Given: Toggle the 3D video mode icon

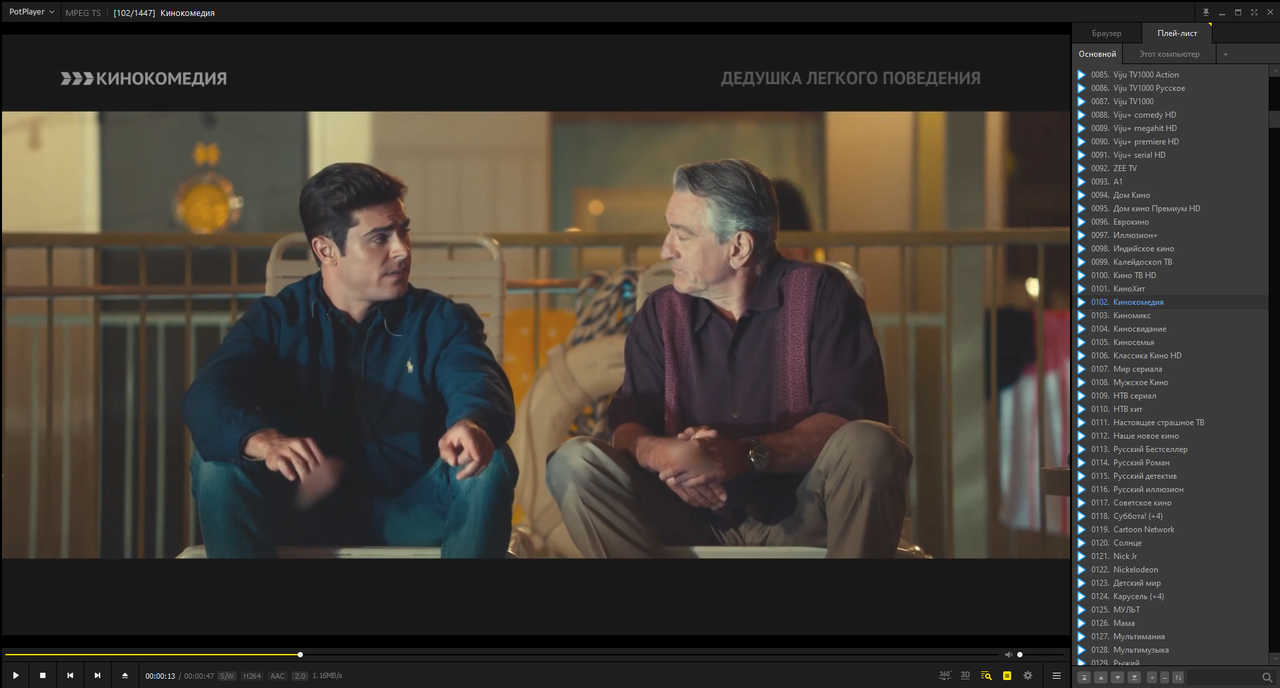Looking at the screenshot, I should tap(965, 676).
